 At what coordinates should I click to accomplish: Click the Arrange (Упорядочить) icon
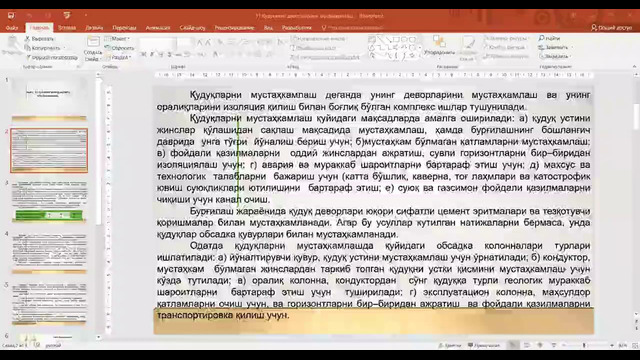pos(439,42)
